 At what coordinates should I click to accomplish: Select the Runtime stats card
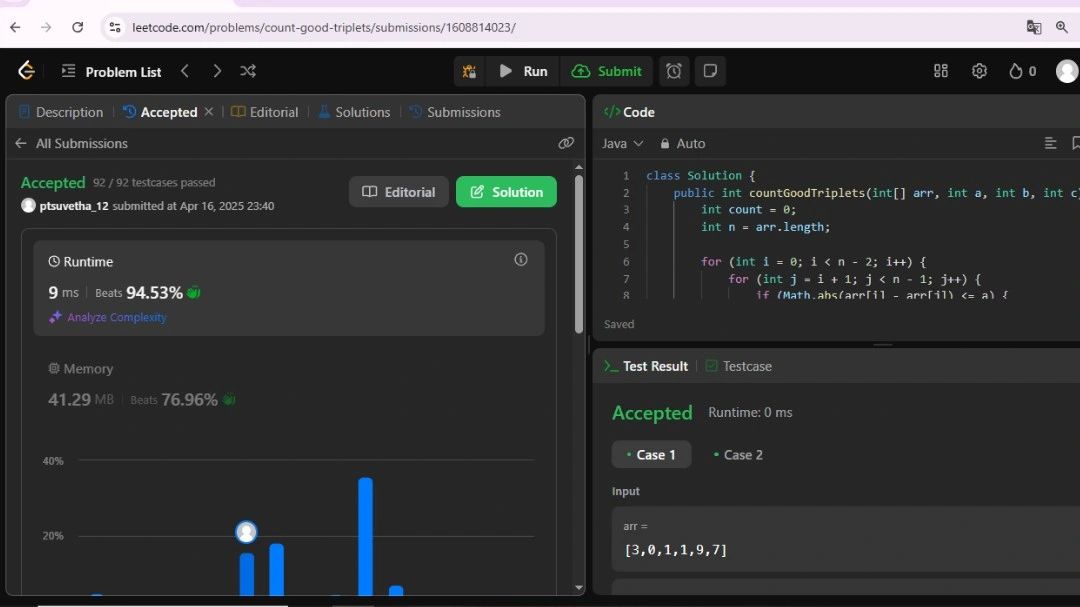(289, 287)
